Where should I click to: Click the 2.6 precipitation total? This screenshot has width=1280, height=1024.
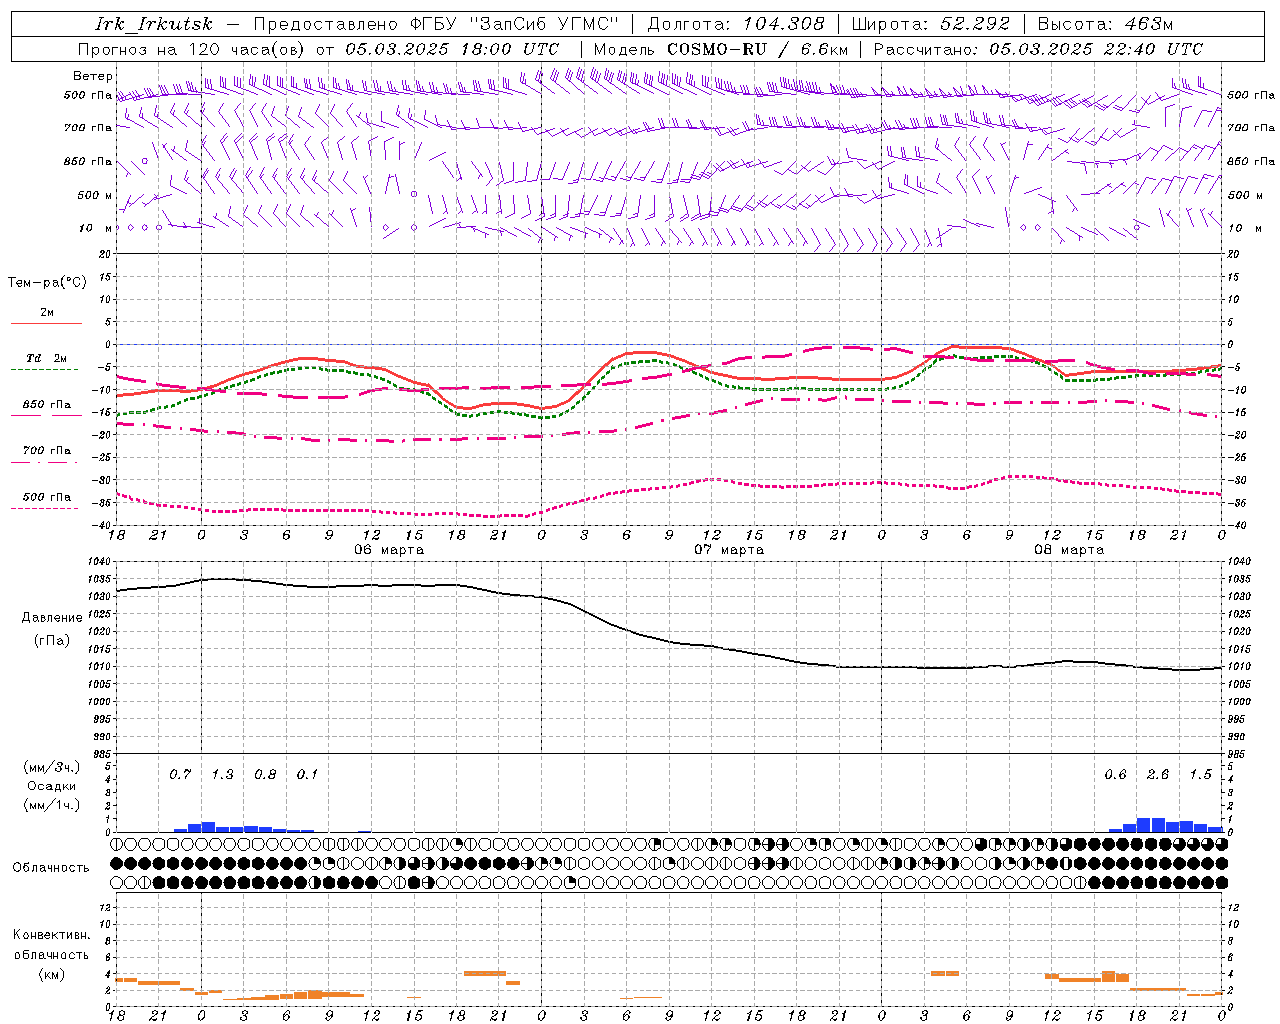click(x=1158, y=774)
